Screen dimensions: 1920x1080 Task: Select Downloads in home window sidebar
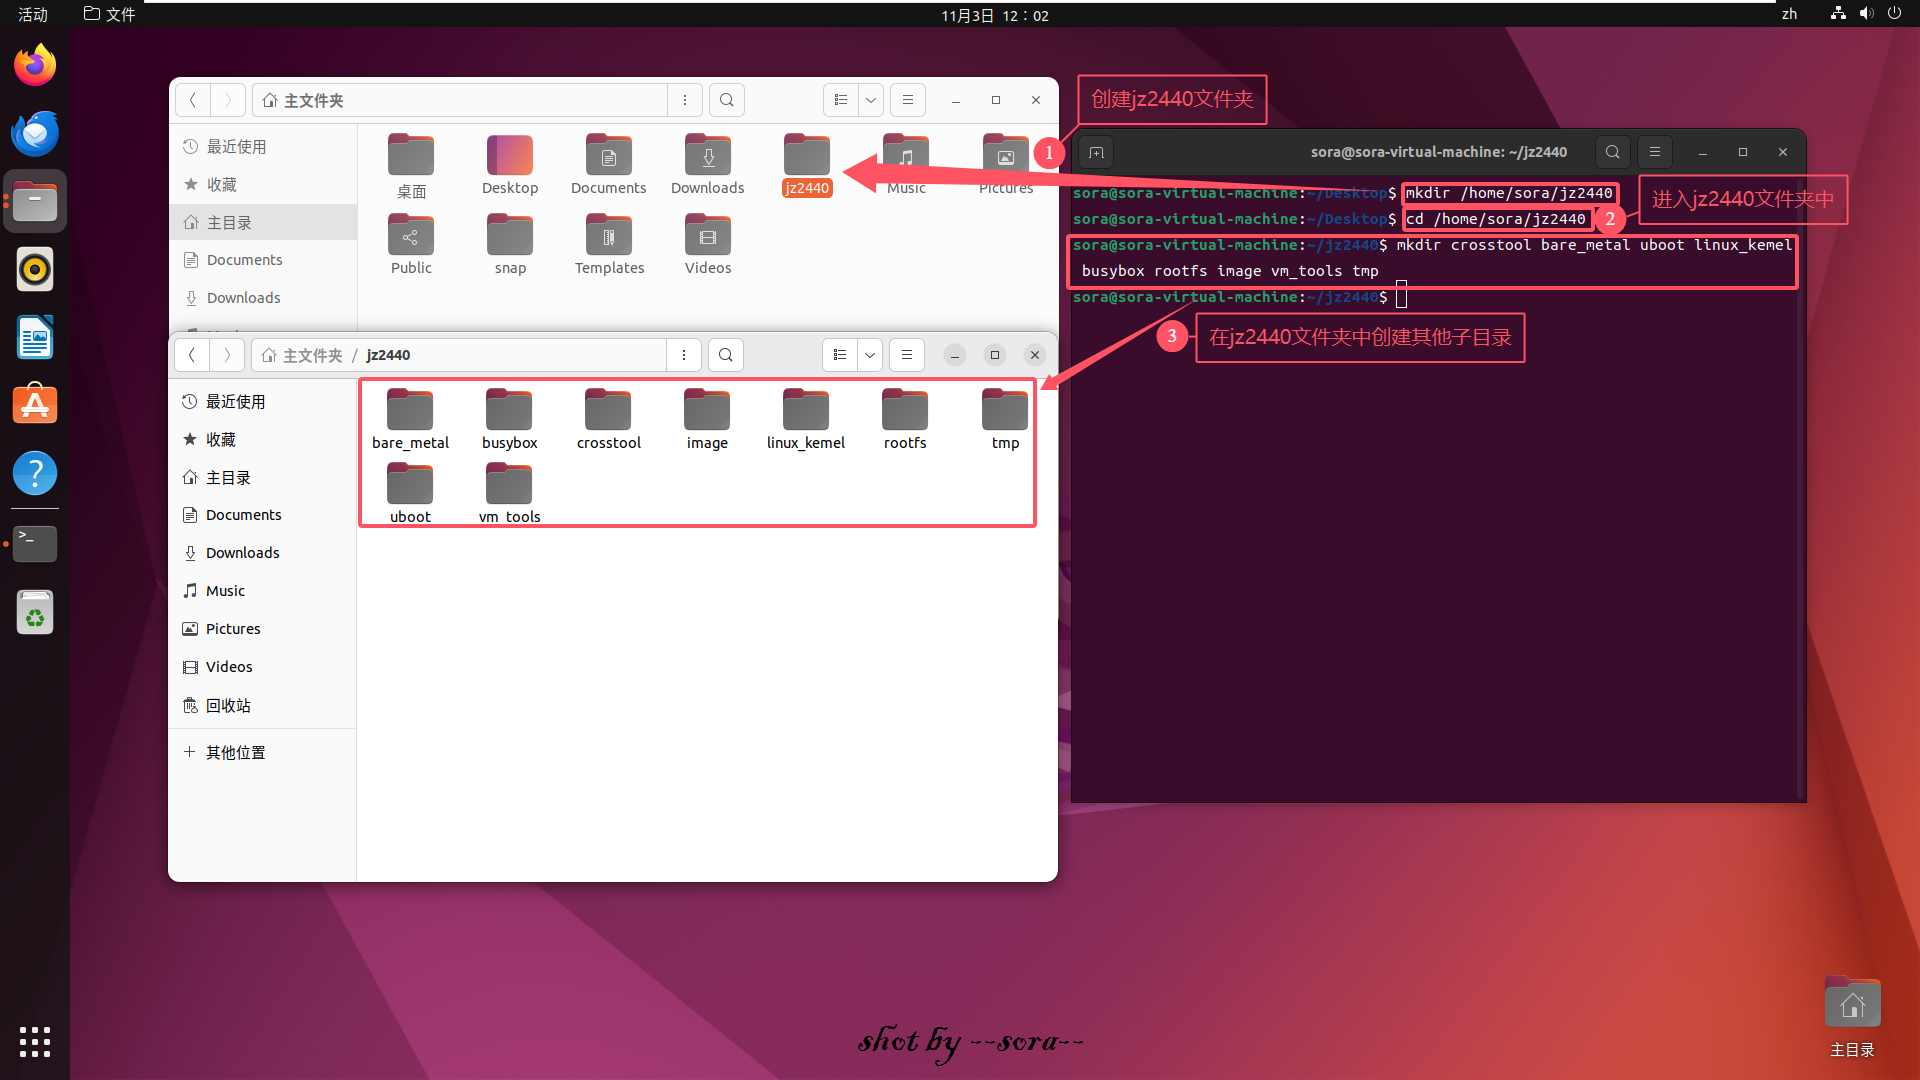263,298
